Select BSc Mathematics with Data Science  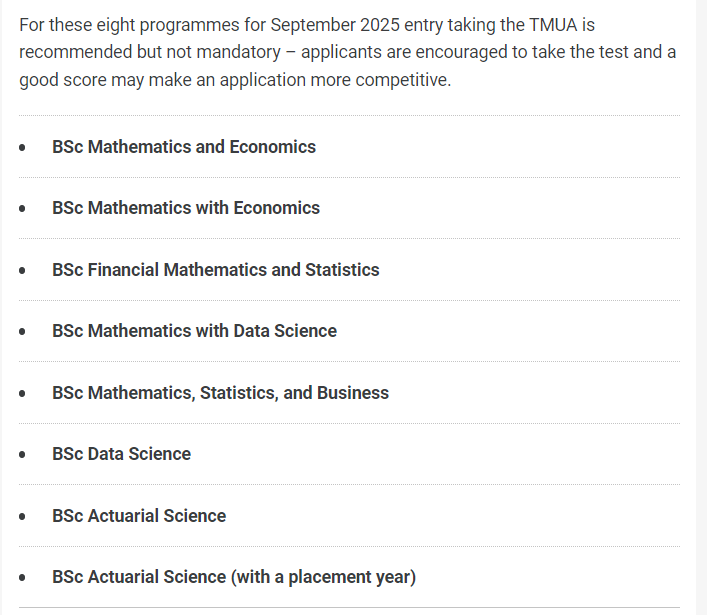(194, 331)
